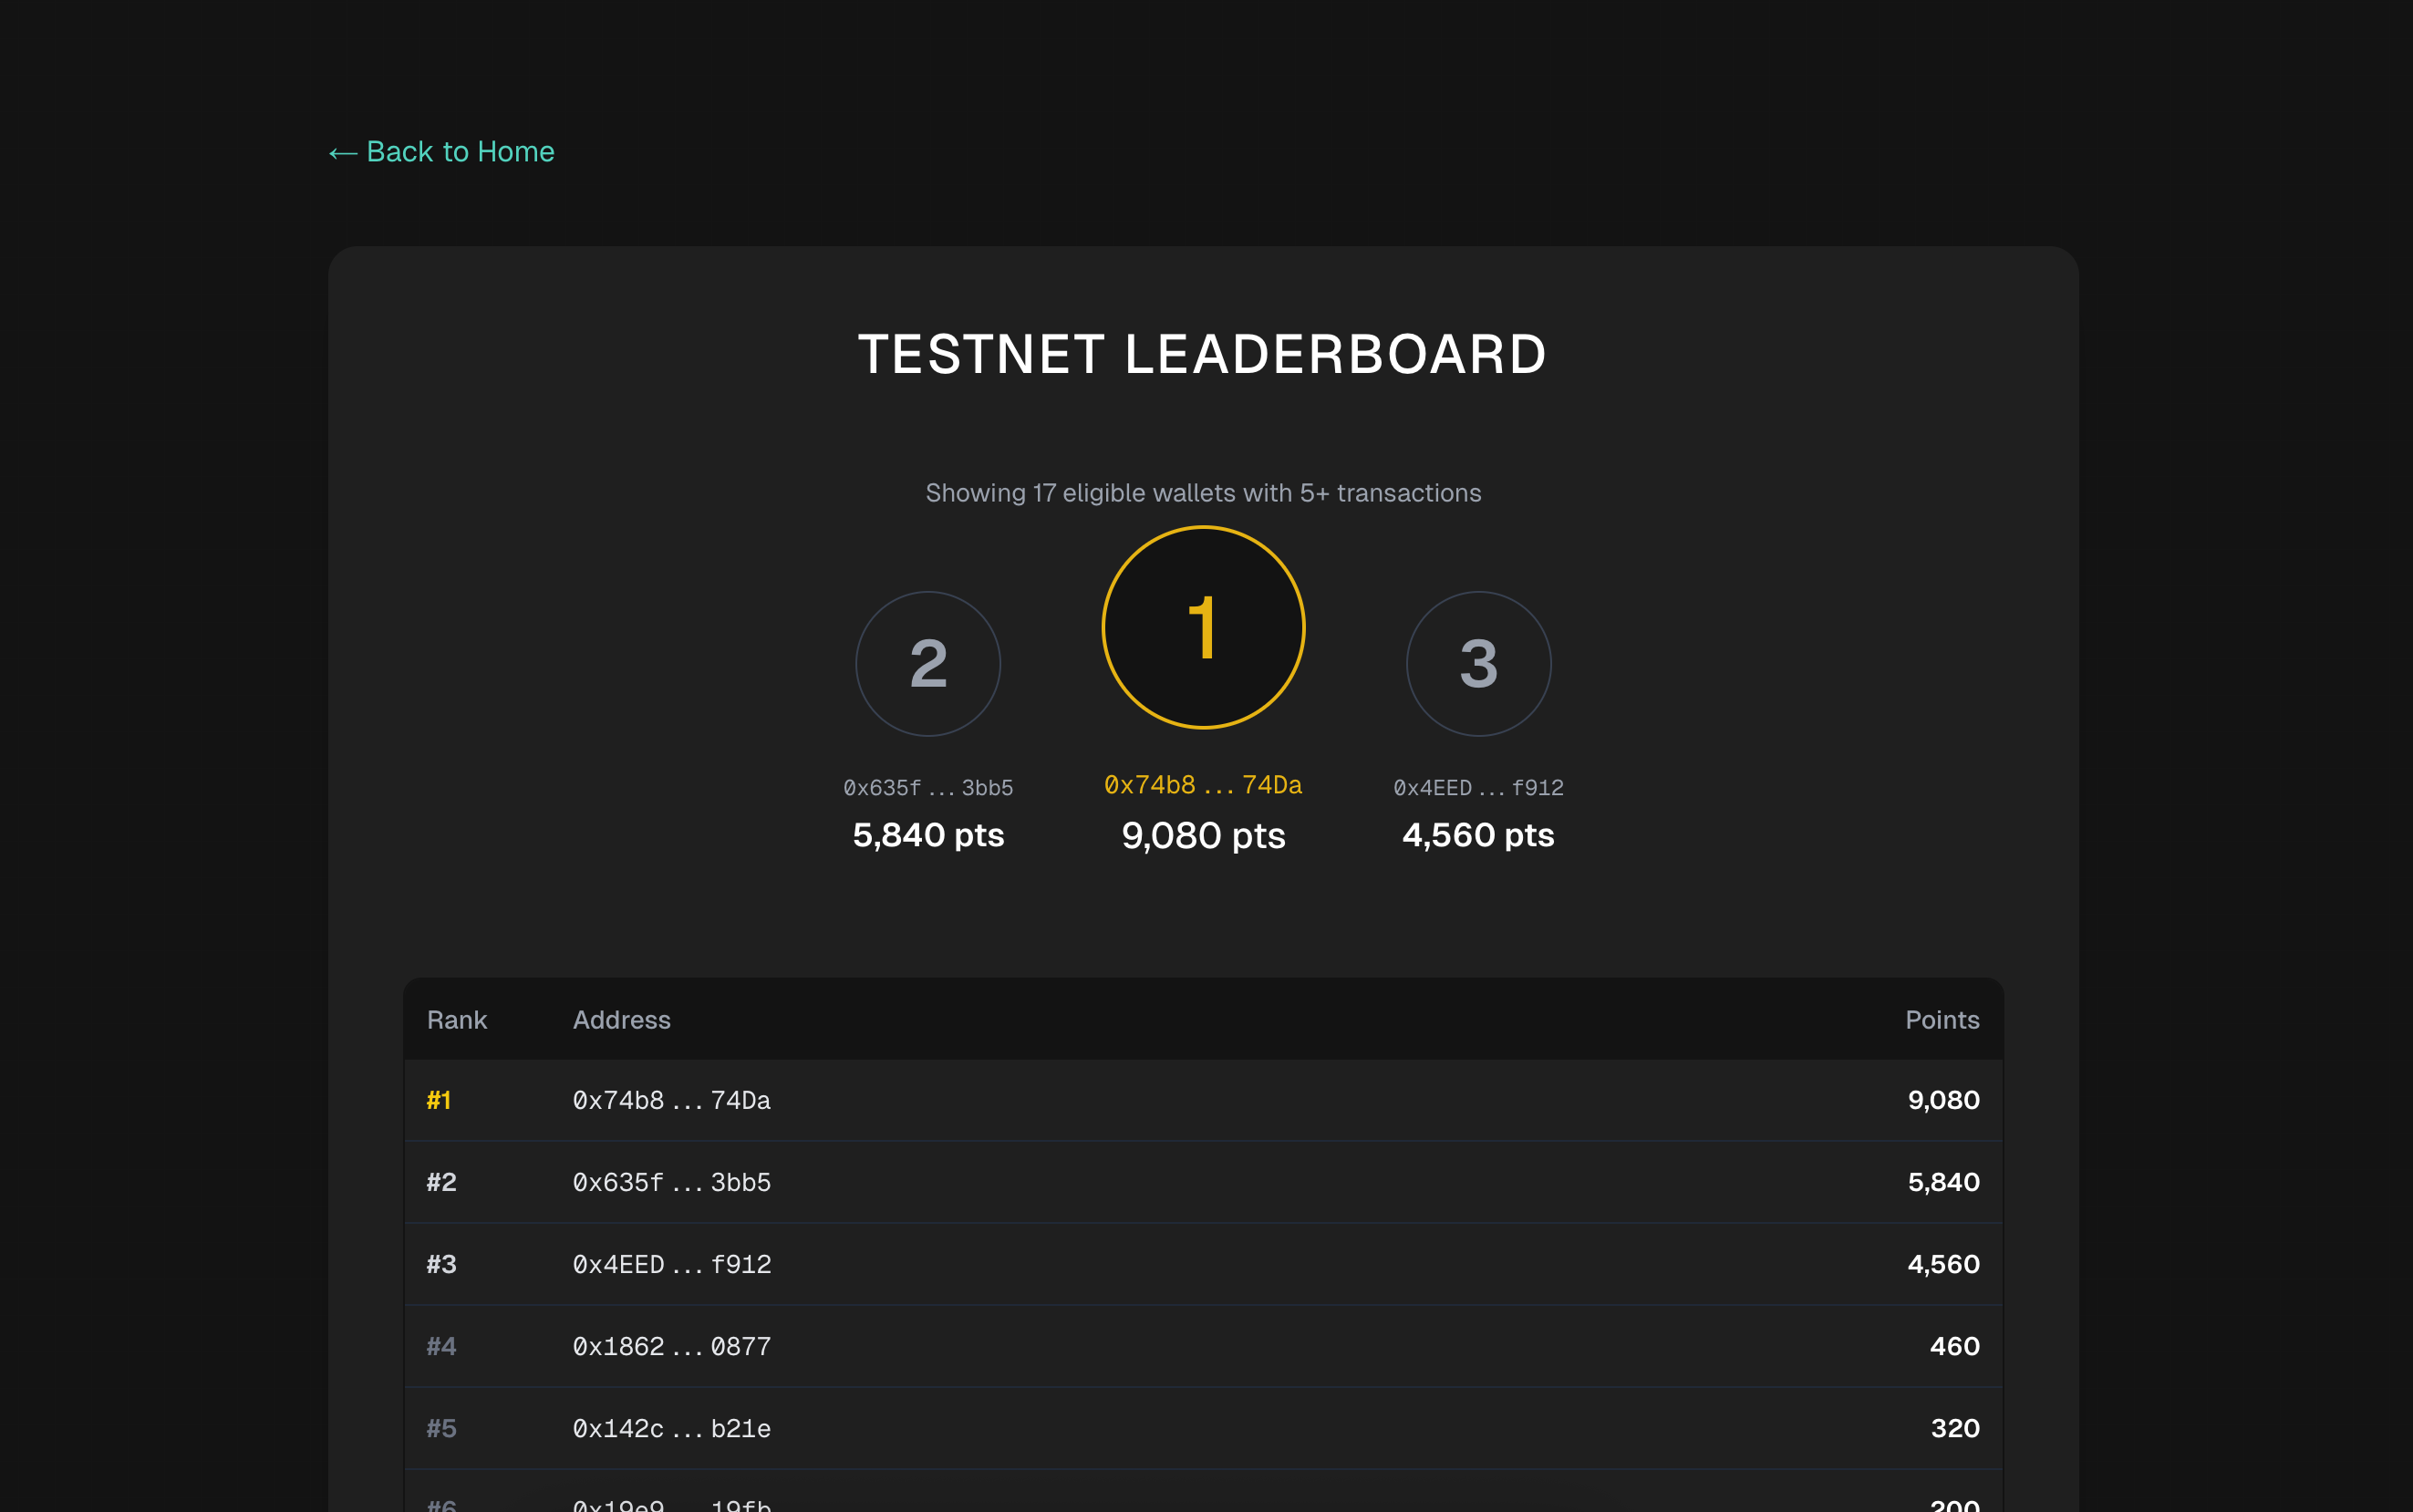Image resolution: width=2413 pixels, height=1512 pixels.
Task: Click the Points column header
Action: [x=1942, y=1020]
